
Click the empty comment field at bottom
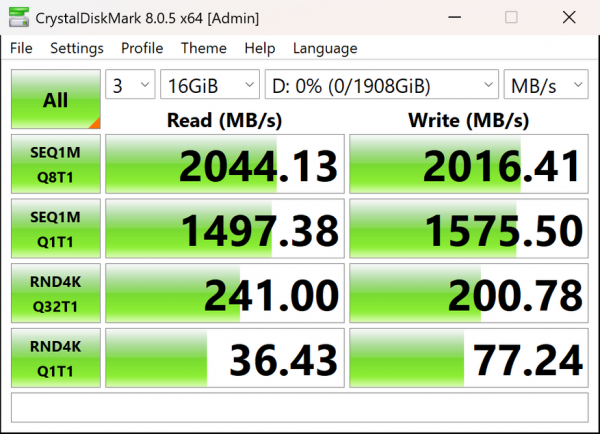[x=300, y=408]
